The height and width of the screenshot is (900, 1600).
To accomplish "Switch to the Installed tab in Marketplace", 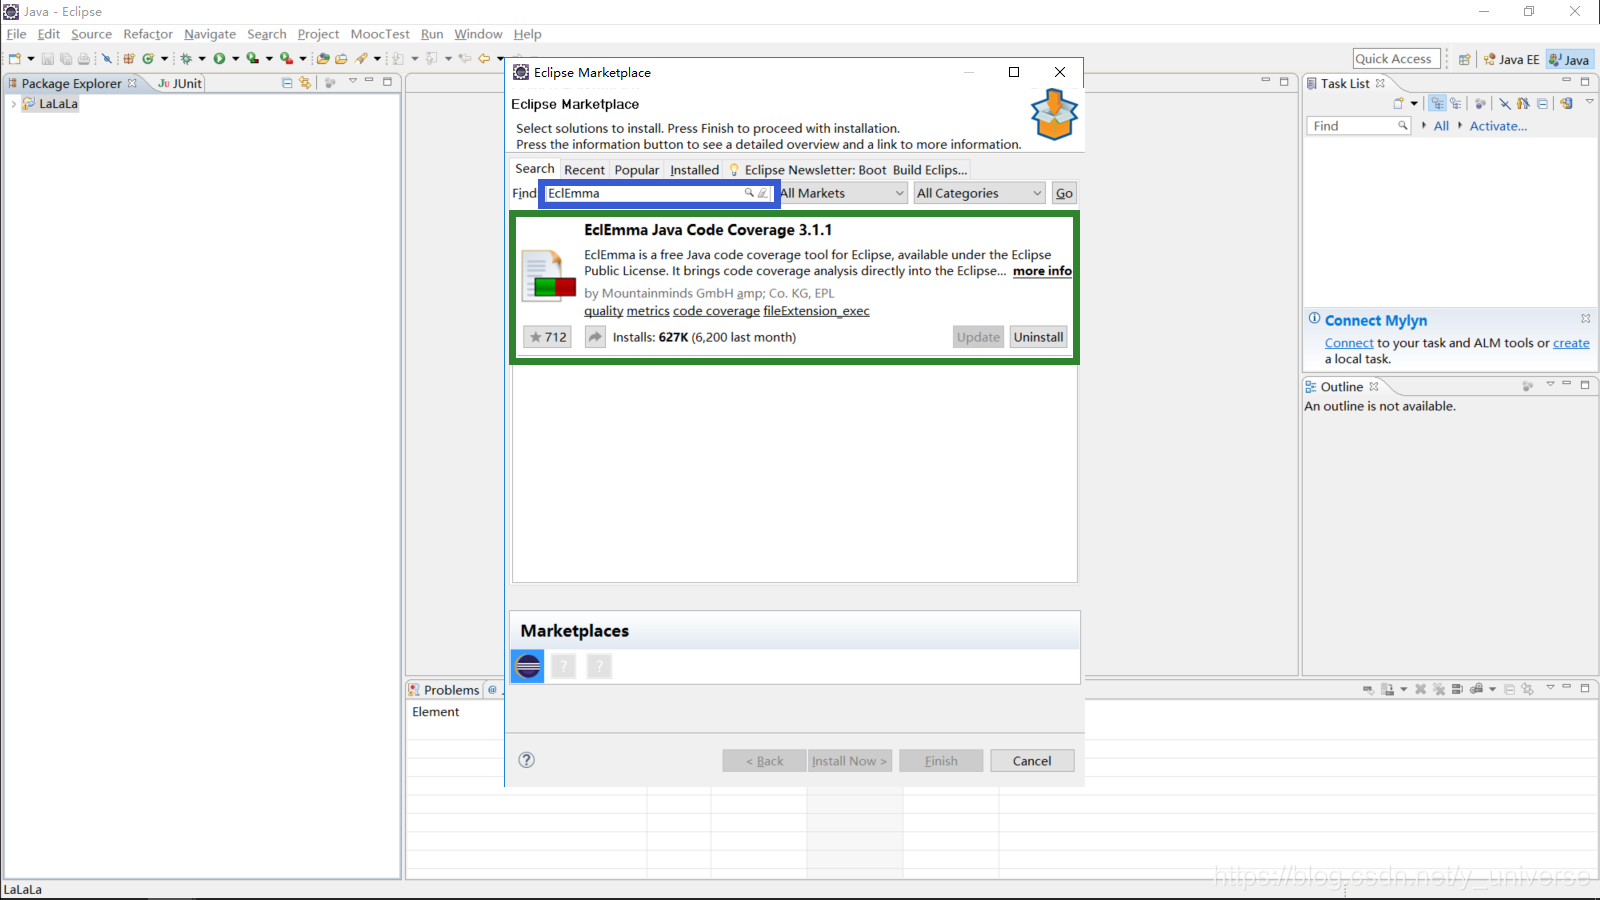I will tap(694, 170).
